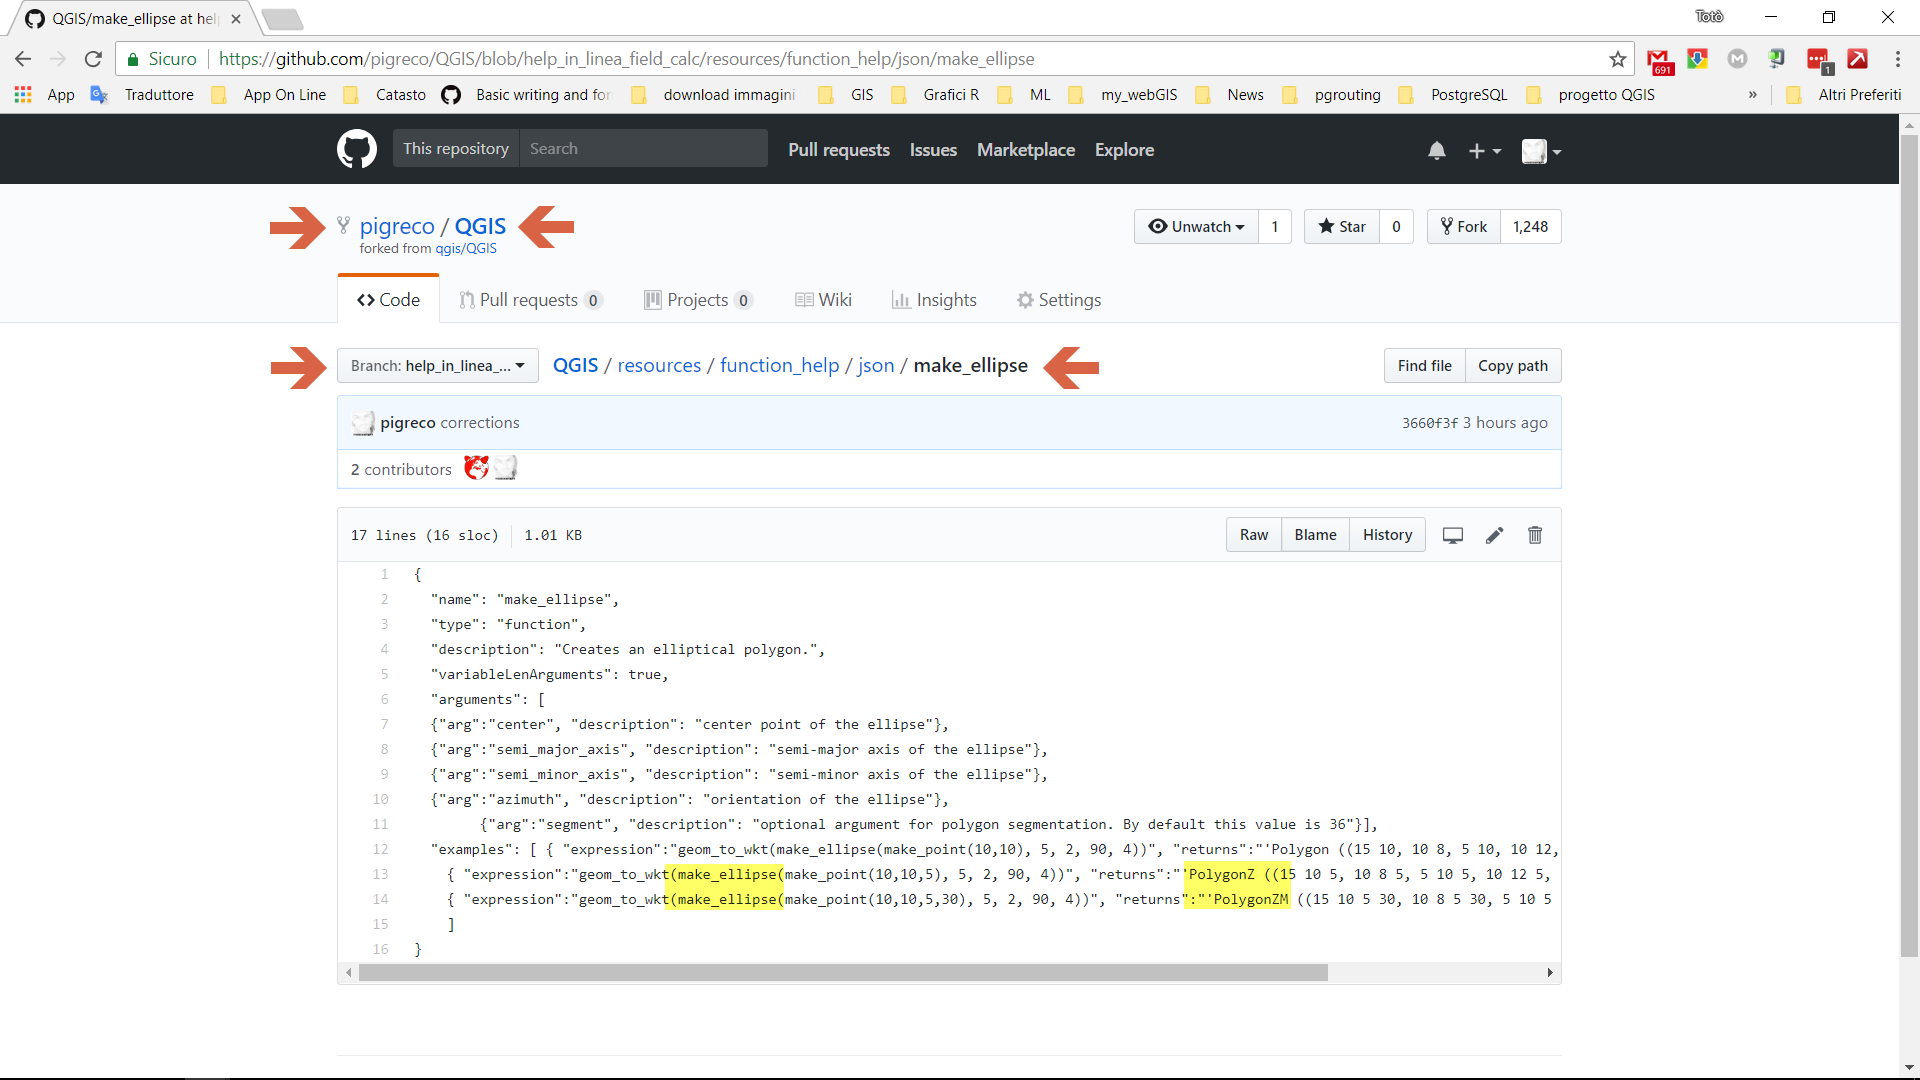Open the notifications bell
This screenshot has width=1920, height=1080.
1436,150
